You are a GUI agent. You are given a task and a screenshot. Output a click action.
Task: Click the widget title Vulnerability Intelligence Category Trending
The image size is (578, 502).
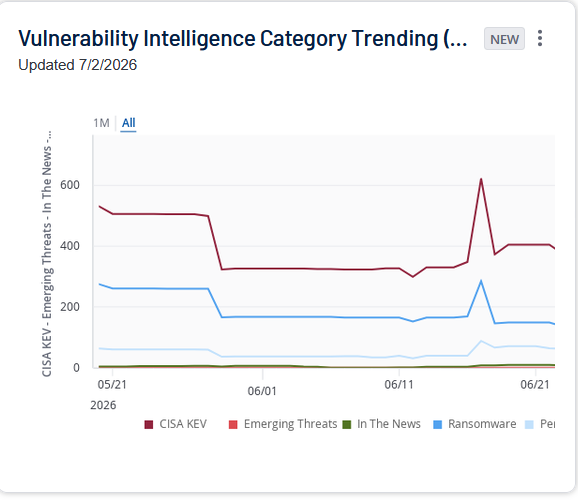point(243,39)
